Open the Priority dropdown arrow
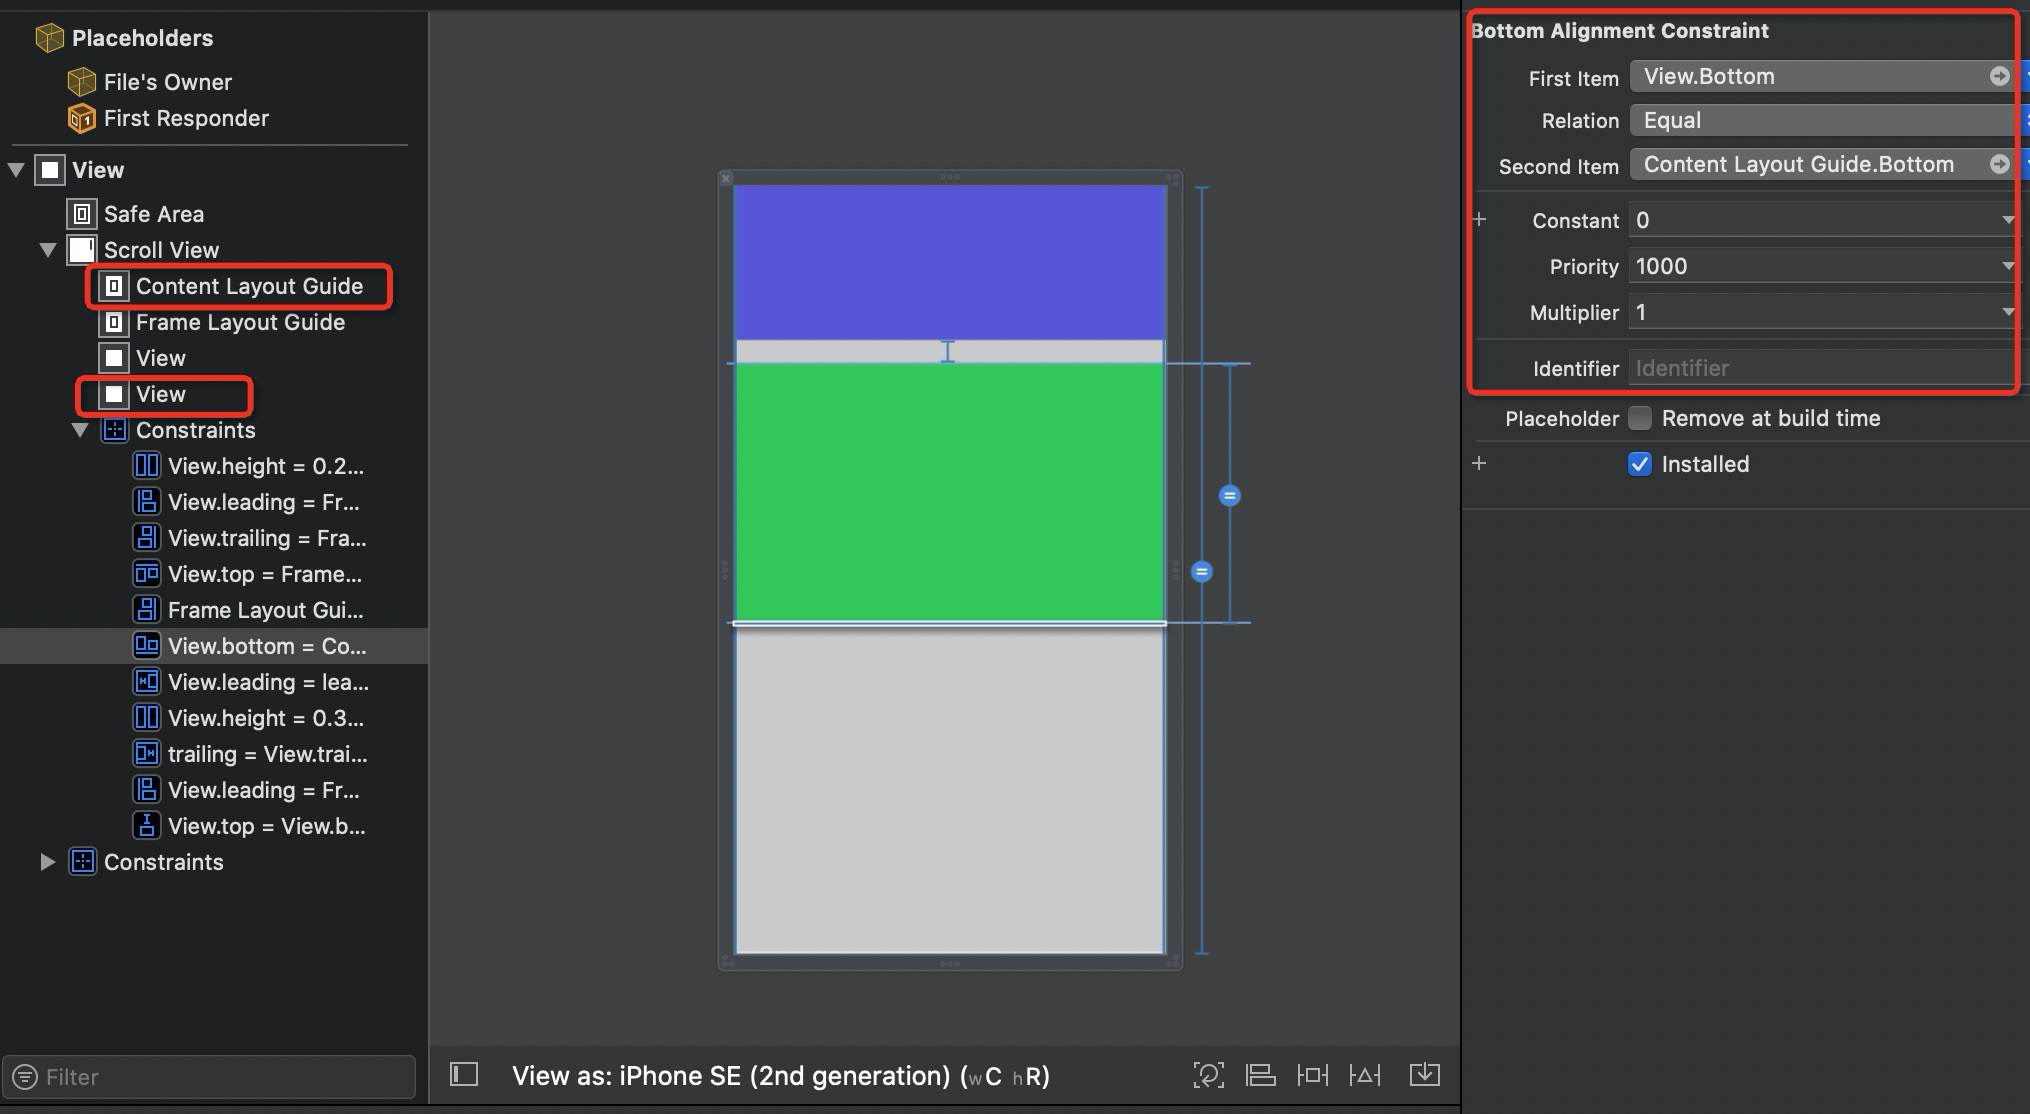2030x1114 pixels. tap(2007, 266)
